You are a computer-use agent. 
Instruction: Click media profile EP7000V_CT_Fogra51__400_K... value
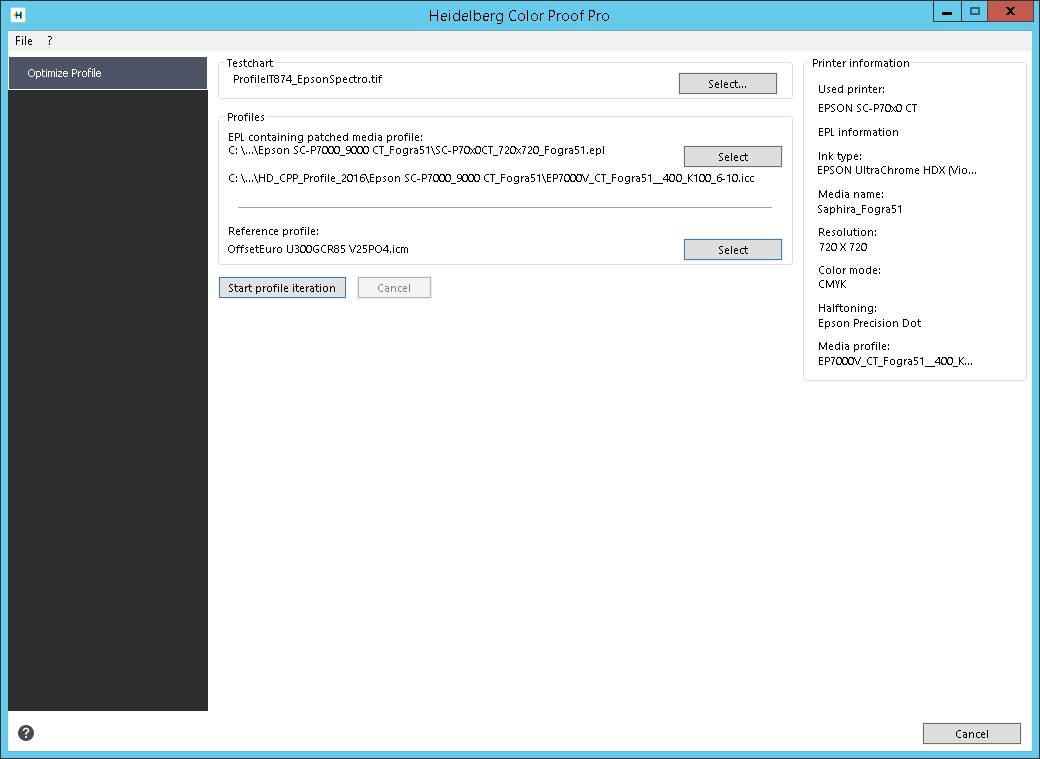pos(895,362)
